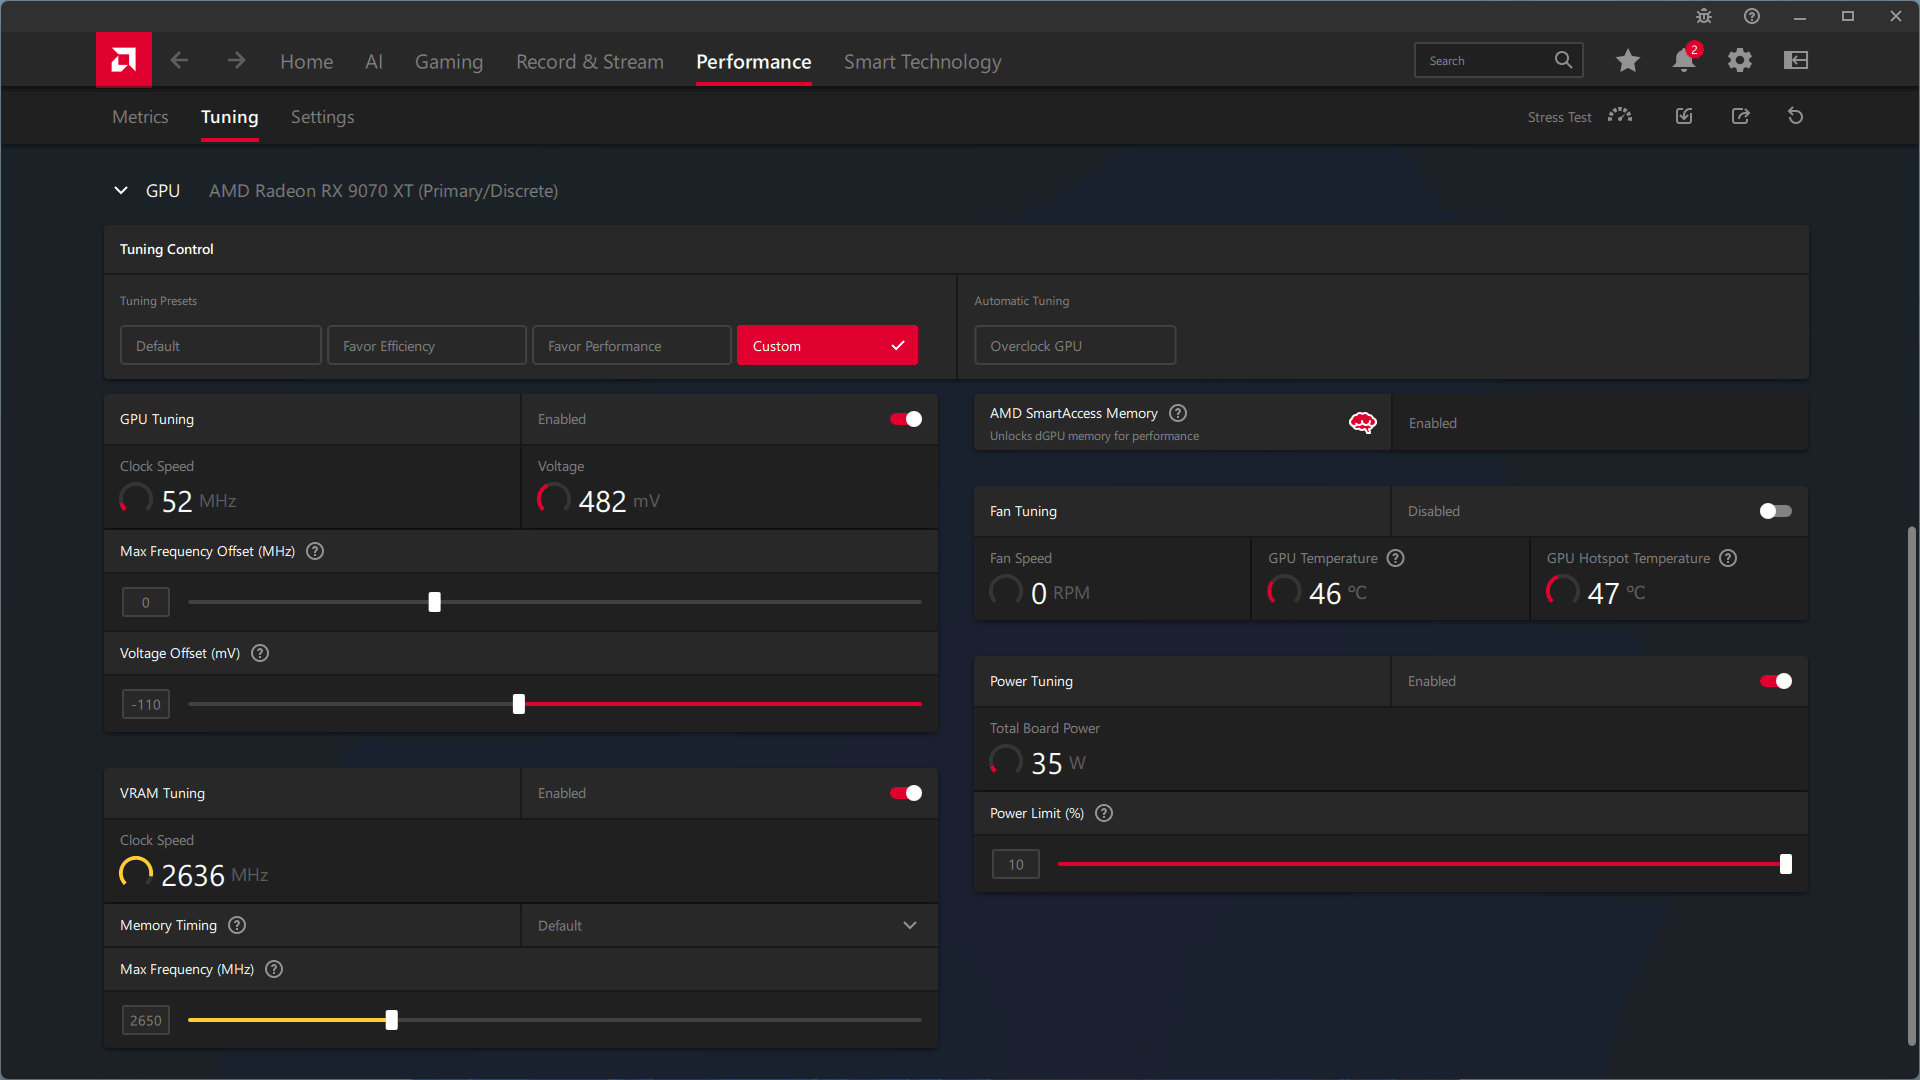Turn off the Power Tuning switch
The width and height of the screenshot is (1920, 1080).
tap(1775, 681)
